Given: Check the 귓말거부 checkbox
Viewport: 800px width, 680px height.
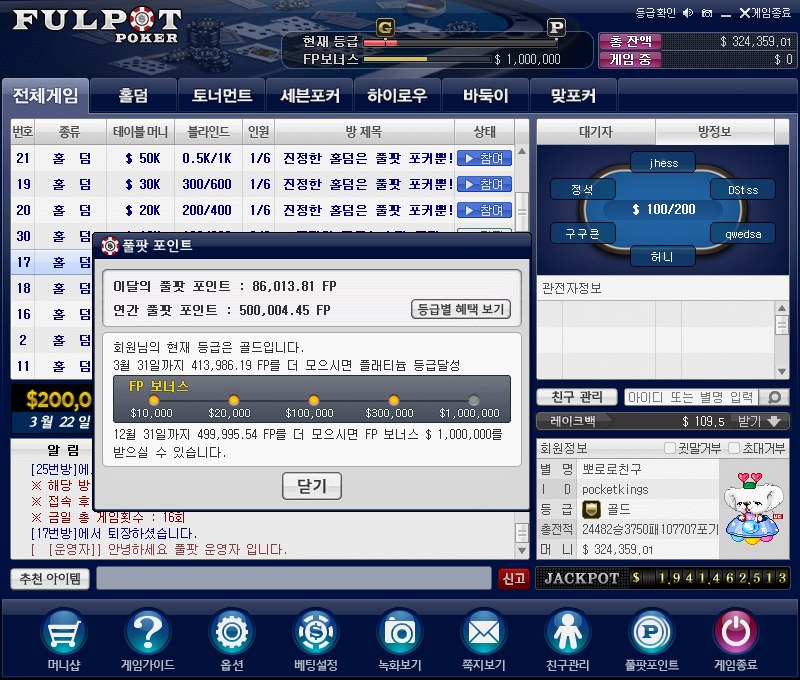Looking at the screenshot, I should point(669,448).
